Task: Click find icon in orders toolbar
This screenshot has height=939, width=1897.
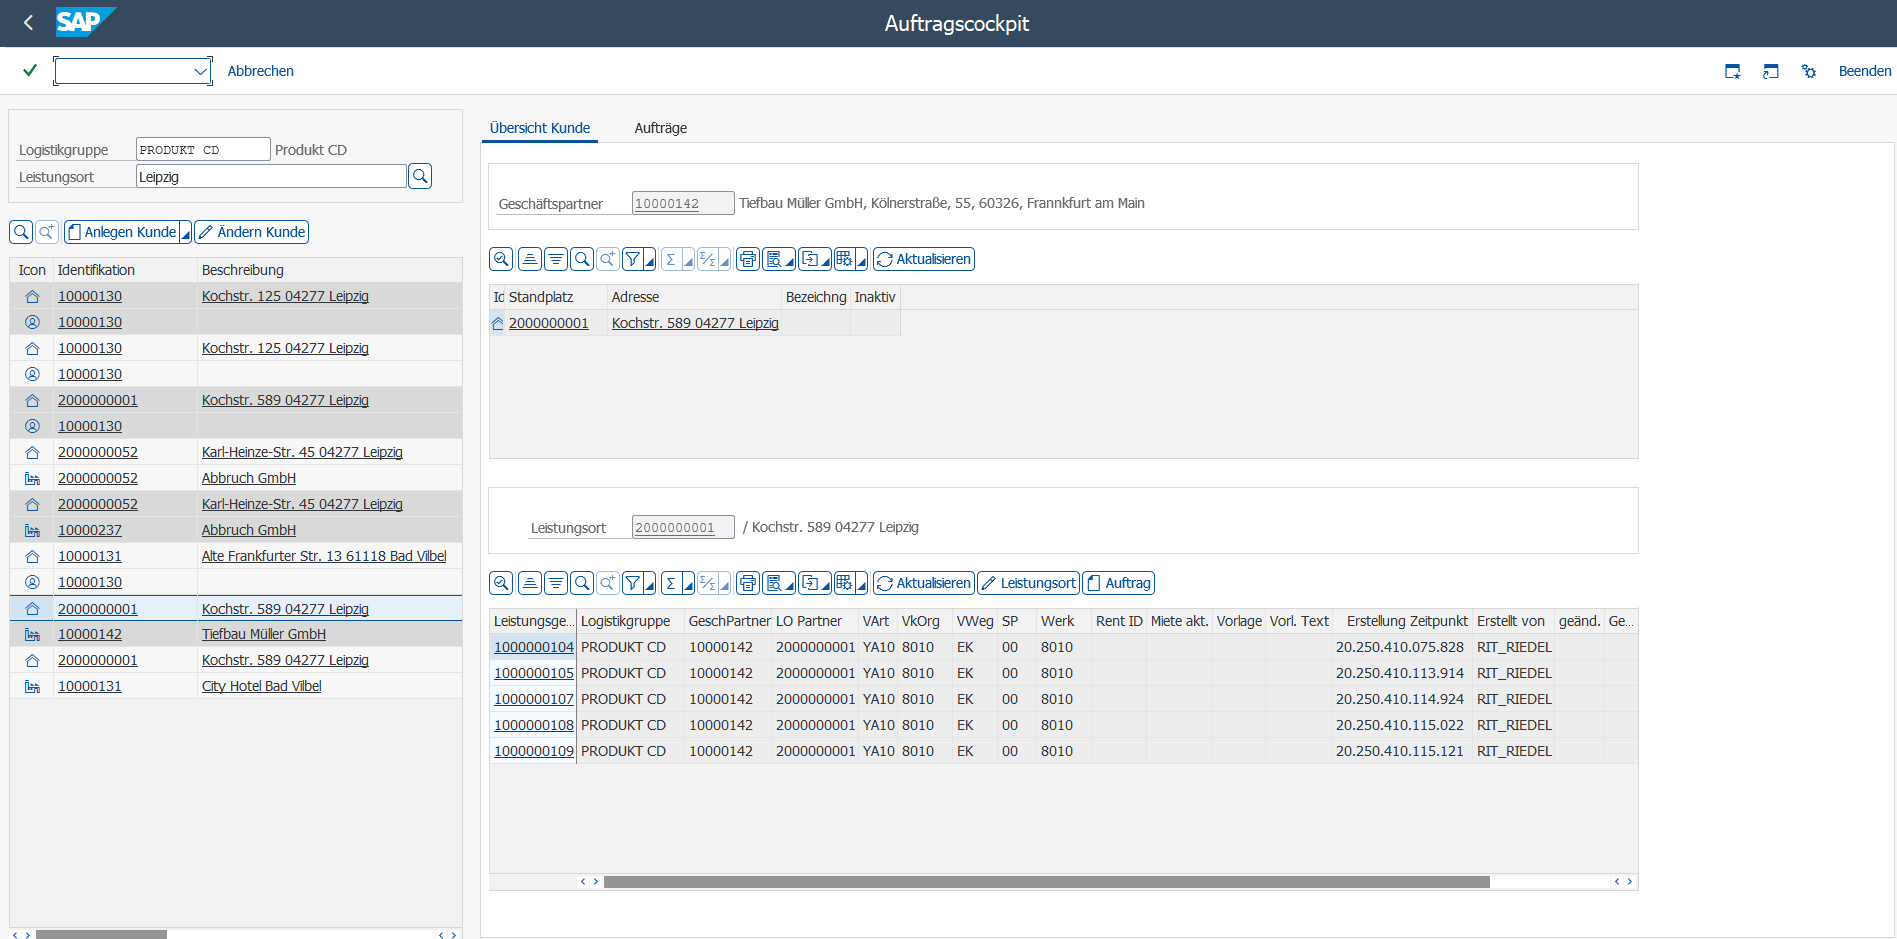Action: [x=582, y=583]
